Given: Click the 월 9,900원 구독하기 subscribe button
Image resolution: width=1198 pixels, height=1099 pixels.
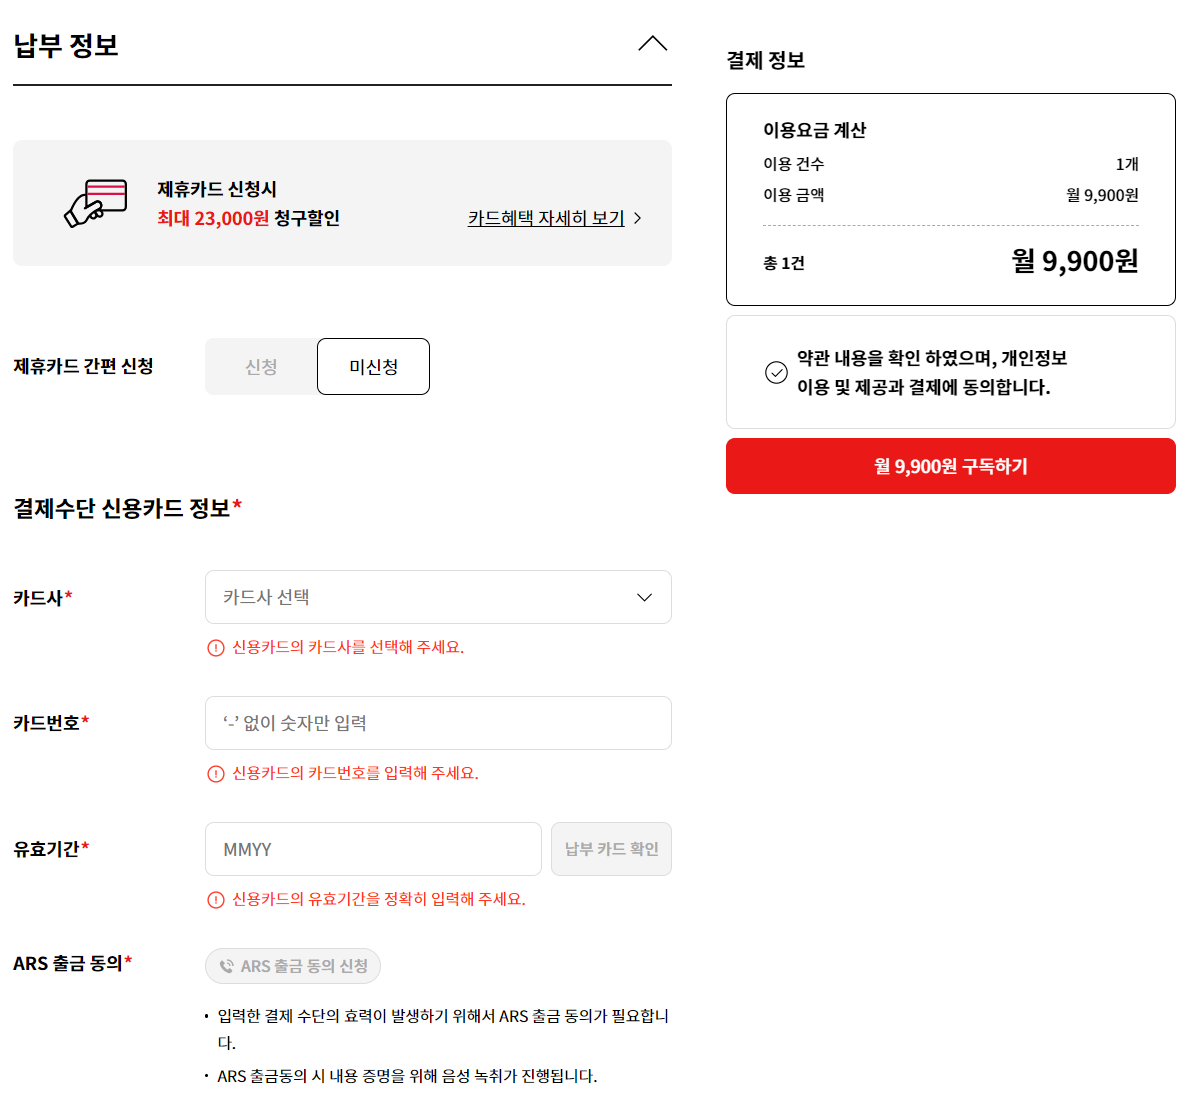Looking at the screenshot, I should pyautogui.click(x=950, y=466).
